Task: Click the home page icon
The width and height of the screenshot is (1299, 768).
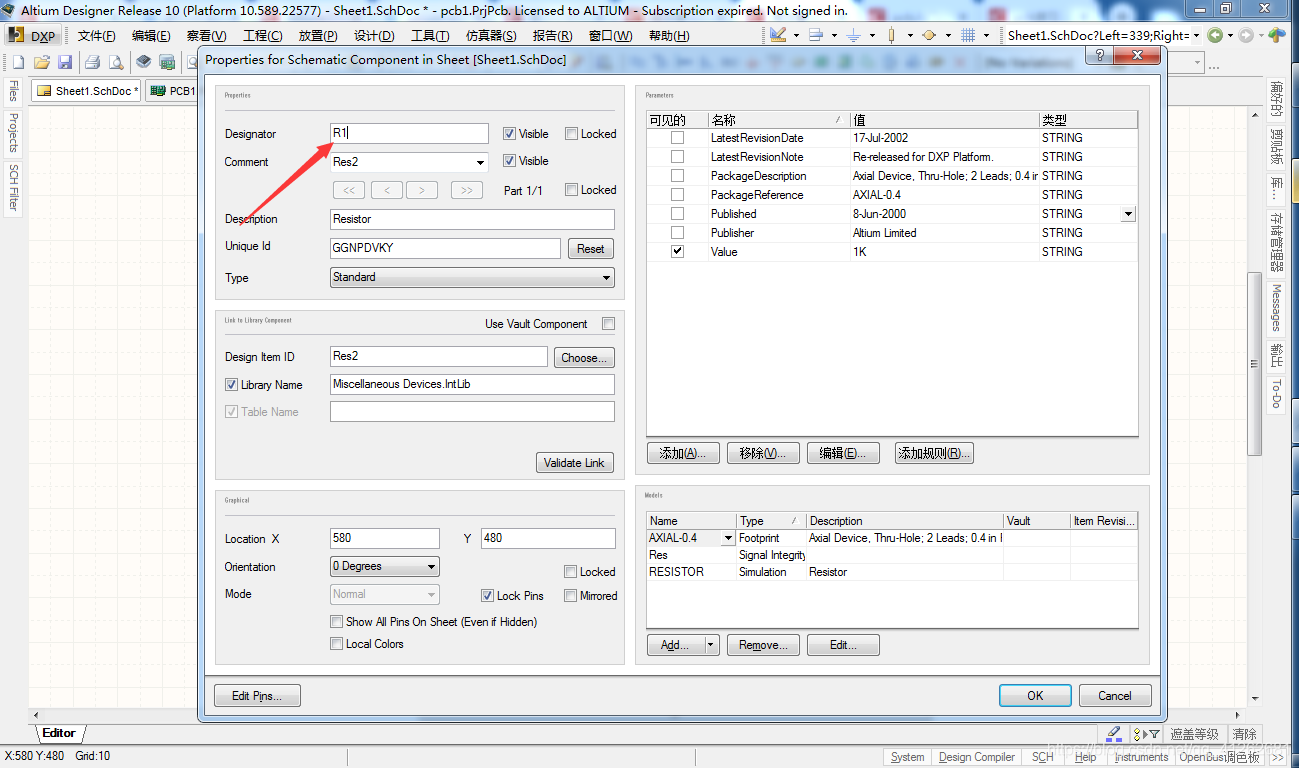Action: 1278,35
